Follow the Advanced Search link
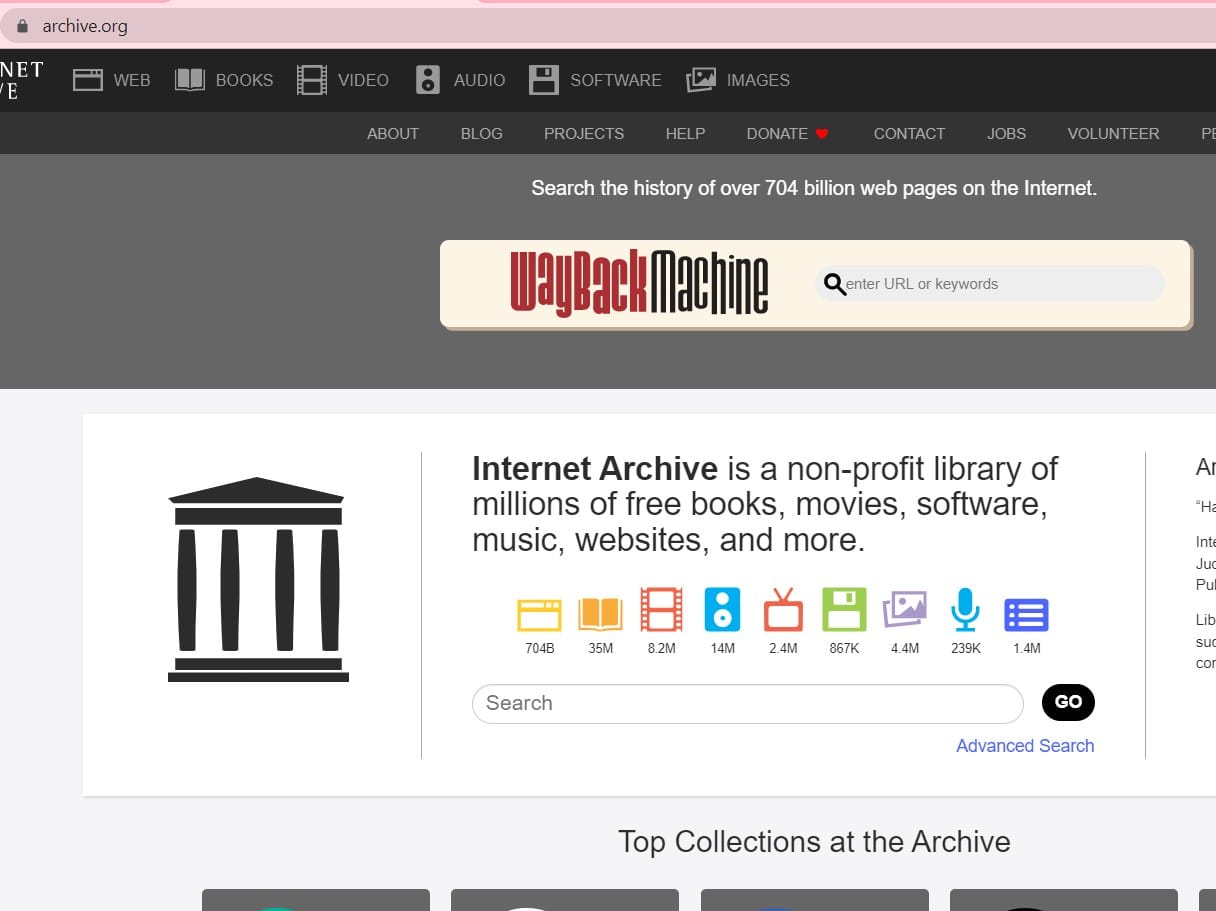Viewport: 1216px width, 911px height. (x=1025, y=746)
